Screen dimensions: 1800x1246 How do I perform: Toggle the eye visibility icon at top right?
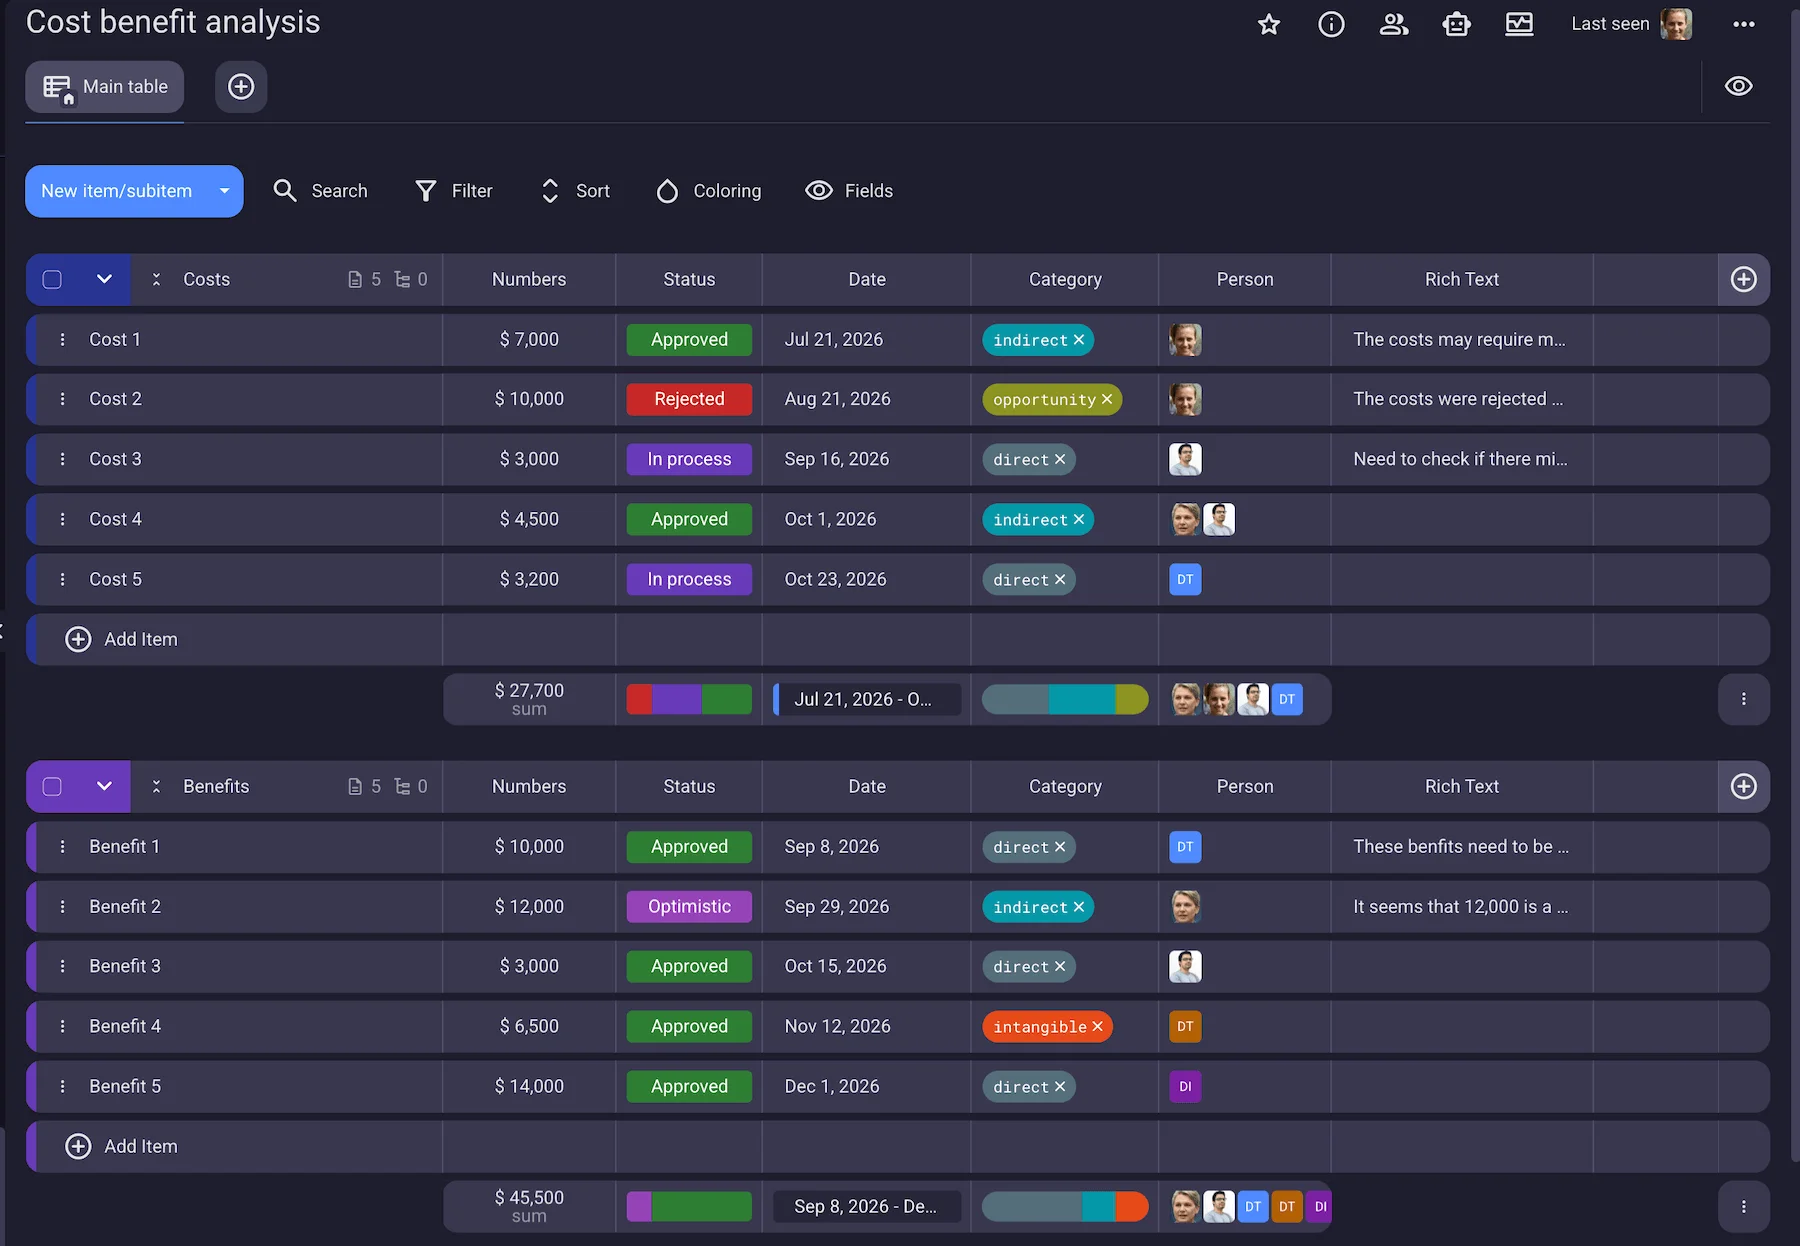click(1739, 87)
